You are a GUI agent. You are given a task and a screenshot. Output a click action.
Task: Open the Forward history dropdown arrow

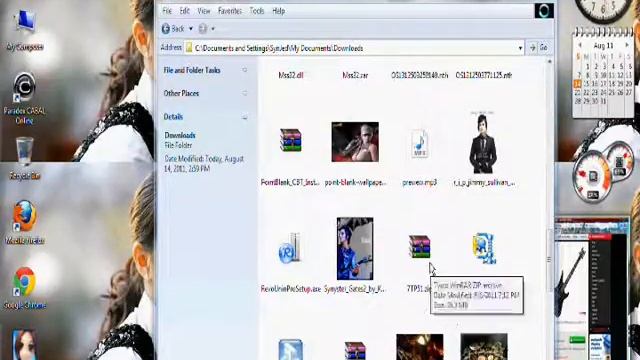coord(213,29)
